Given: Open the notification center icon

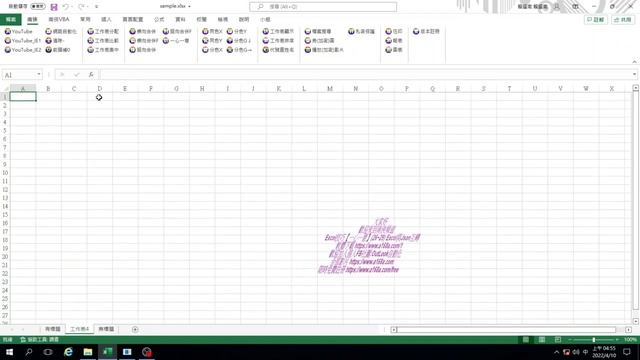Looking at the screenshot, I should (x=627, y=352).
